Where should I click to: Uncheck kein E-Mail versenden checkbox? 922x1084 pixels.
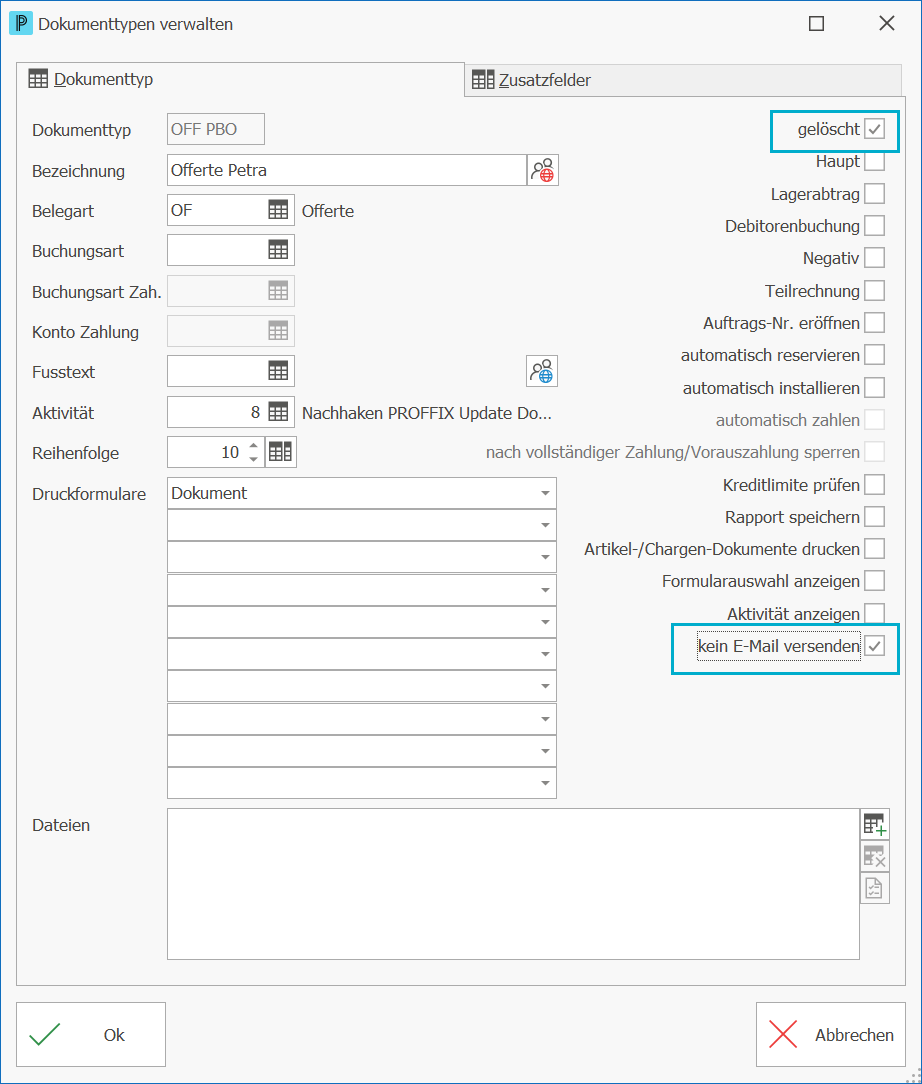874,646
